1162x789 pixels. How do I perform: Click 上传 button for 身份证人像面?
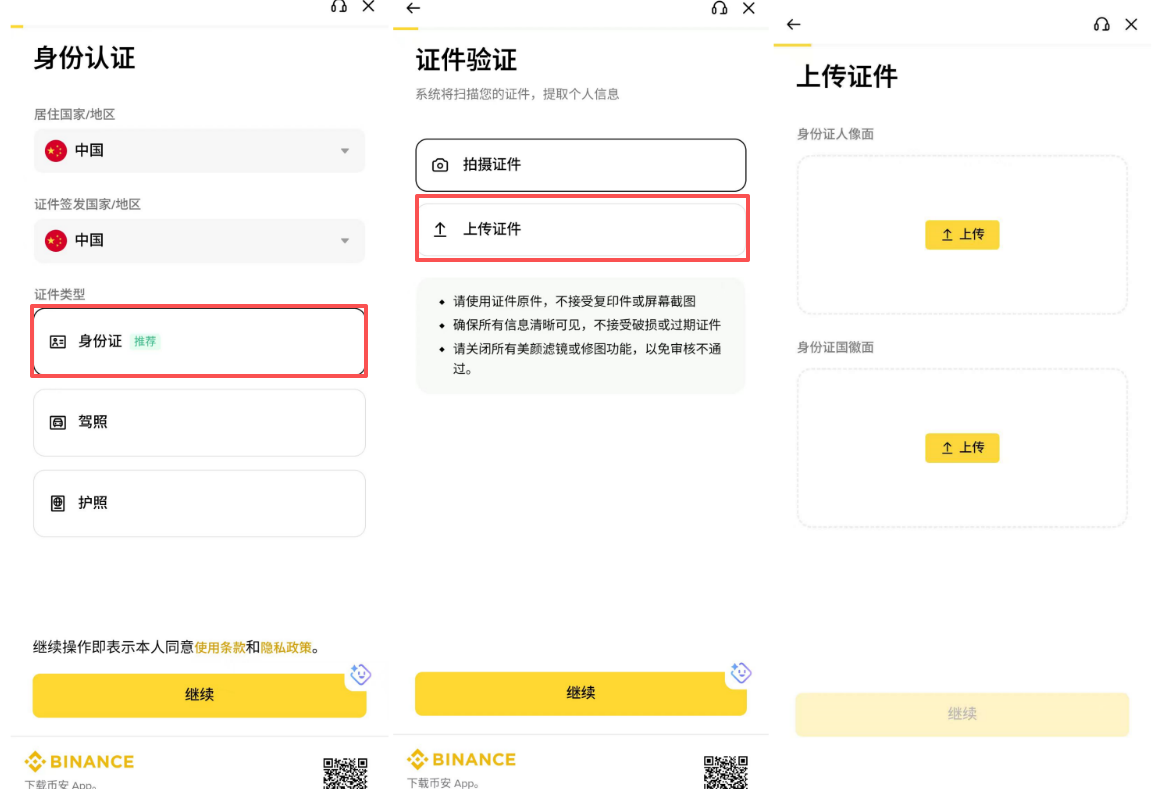(962, 235)
